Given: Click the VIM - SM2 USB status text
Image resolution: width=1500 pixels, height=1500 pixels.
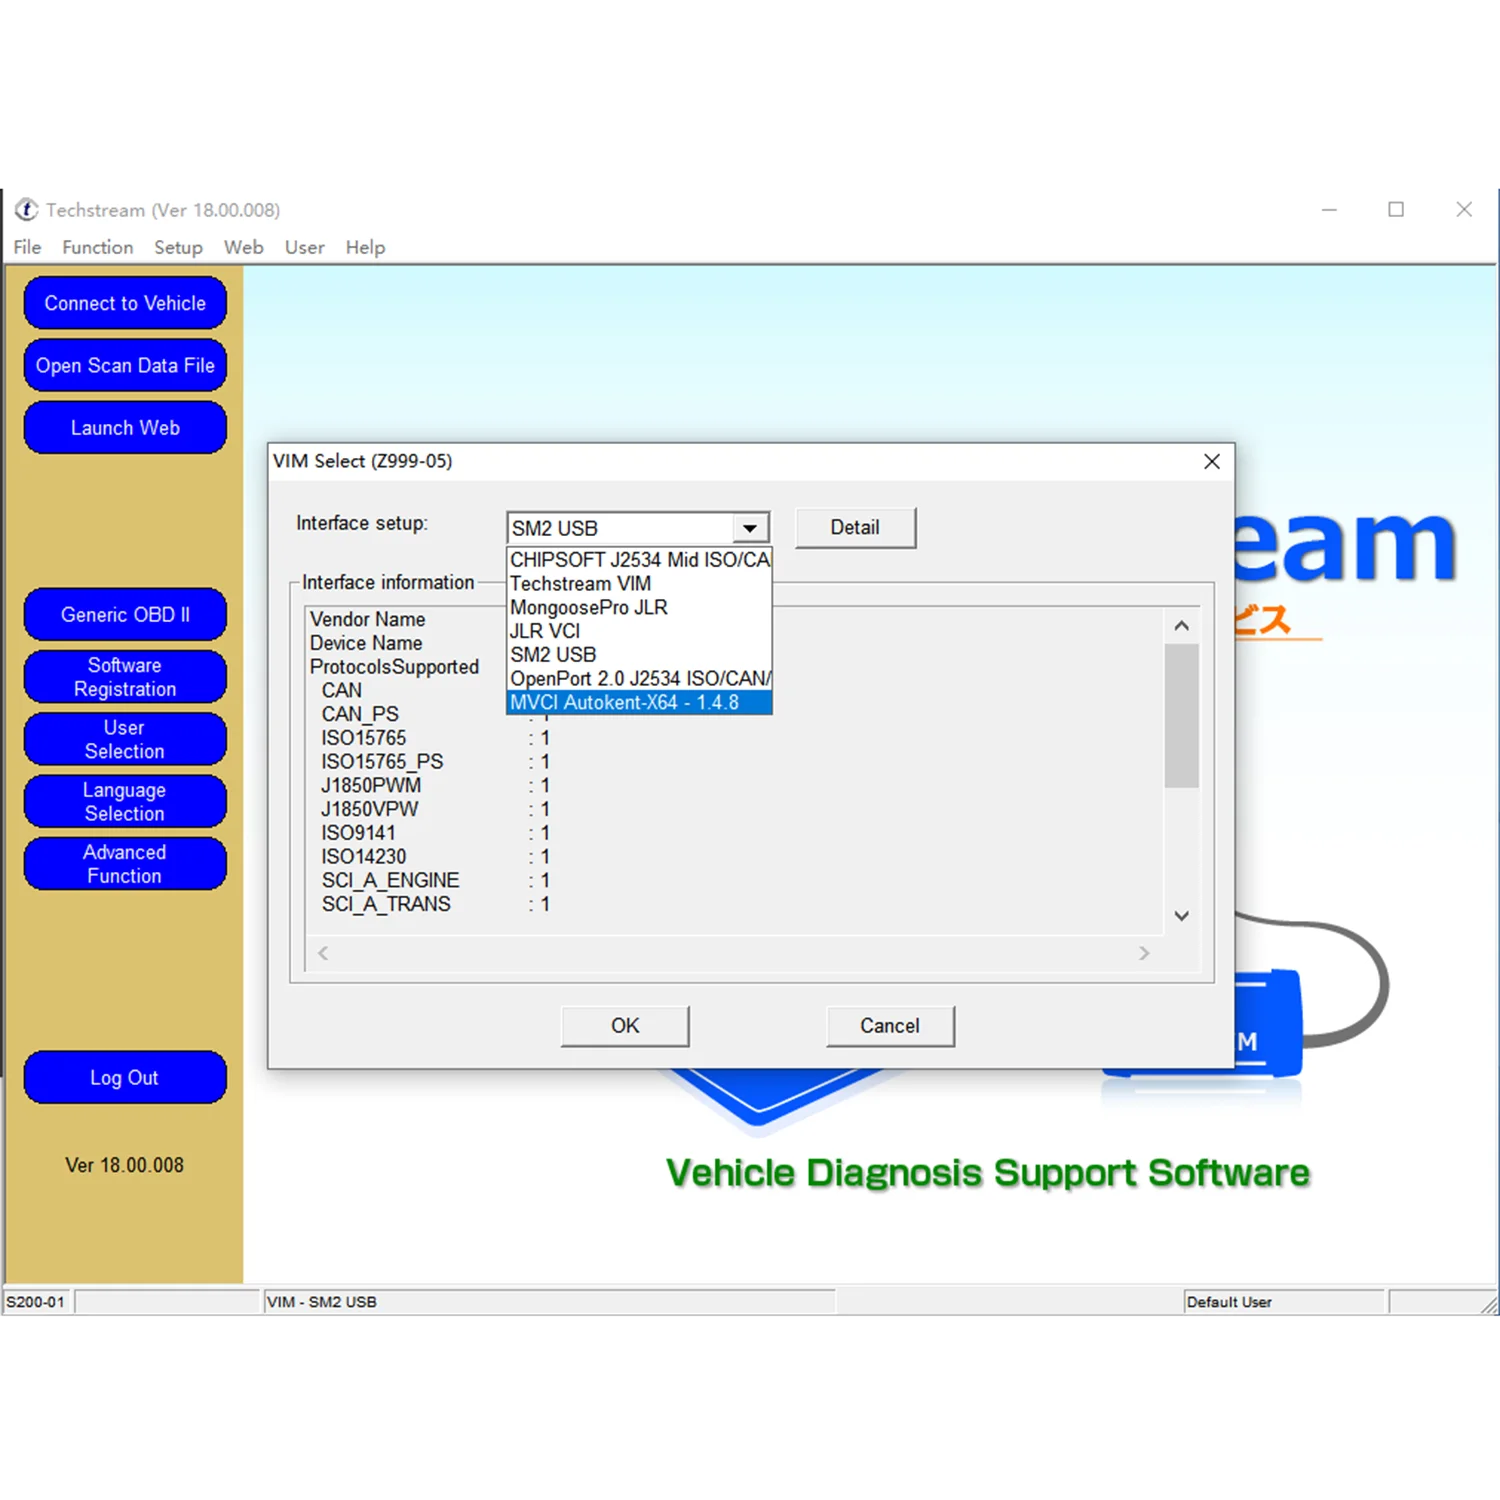Looking at the screenshot, I should (322, 1302).
